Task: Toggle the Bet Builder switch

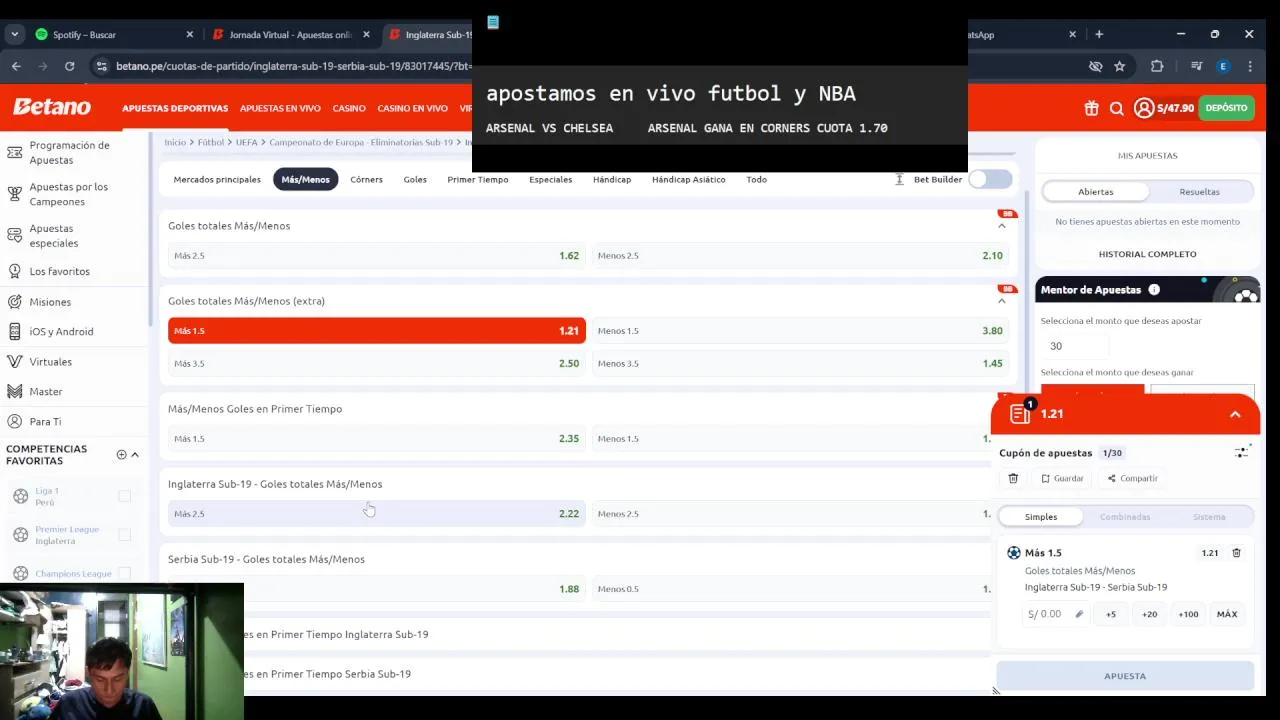Action: [990, 179]
